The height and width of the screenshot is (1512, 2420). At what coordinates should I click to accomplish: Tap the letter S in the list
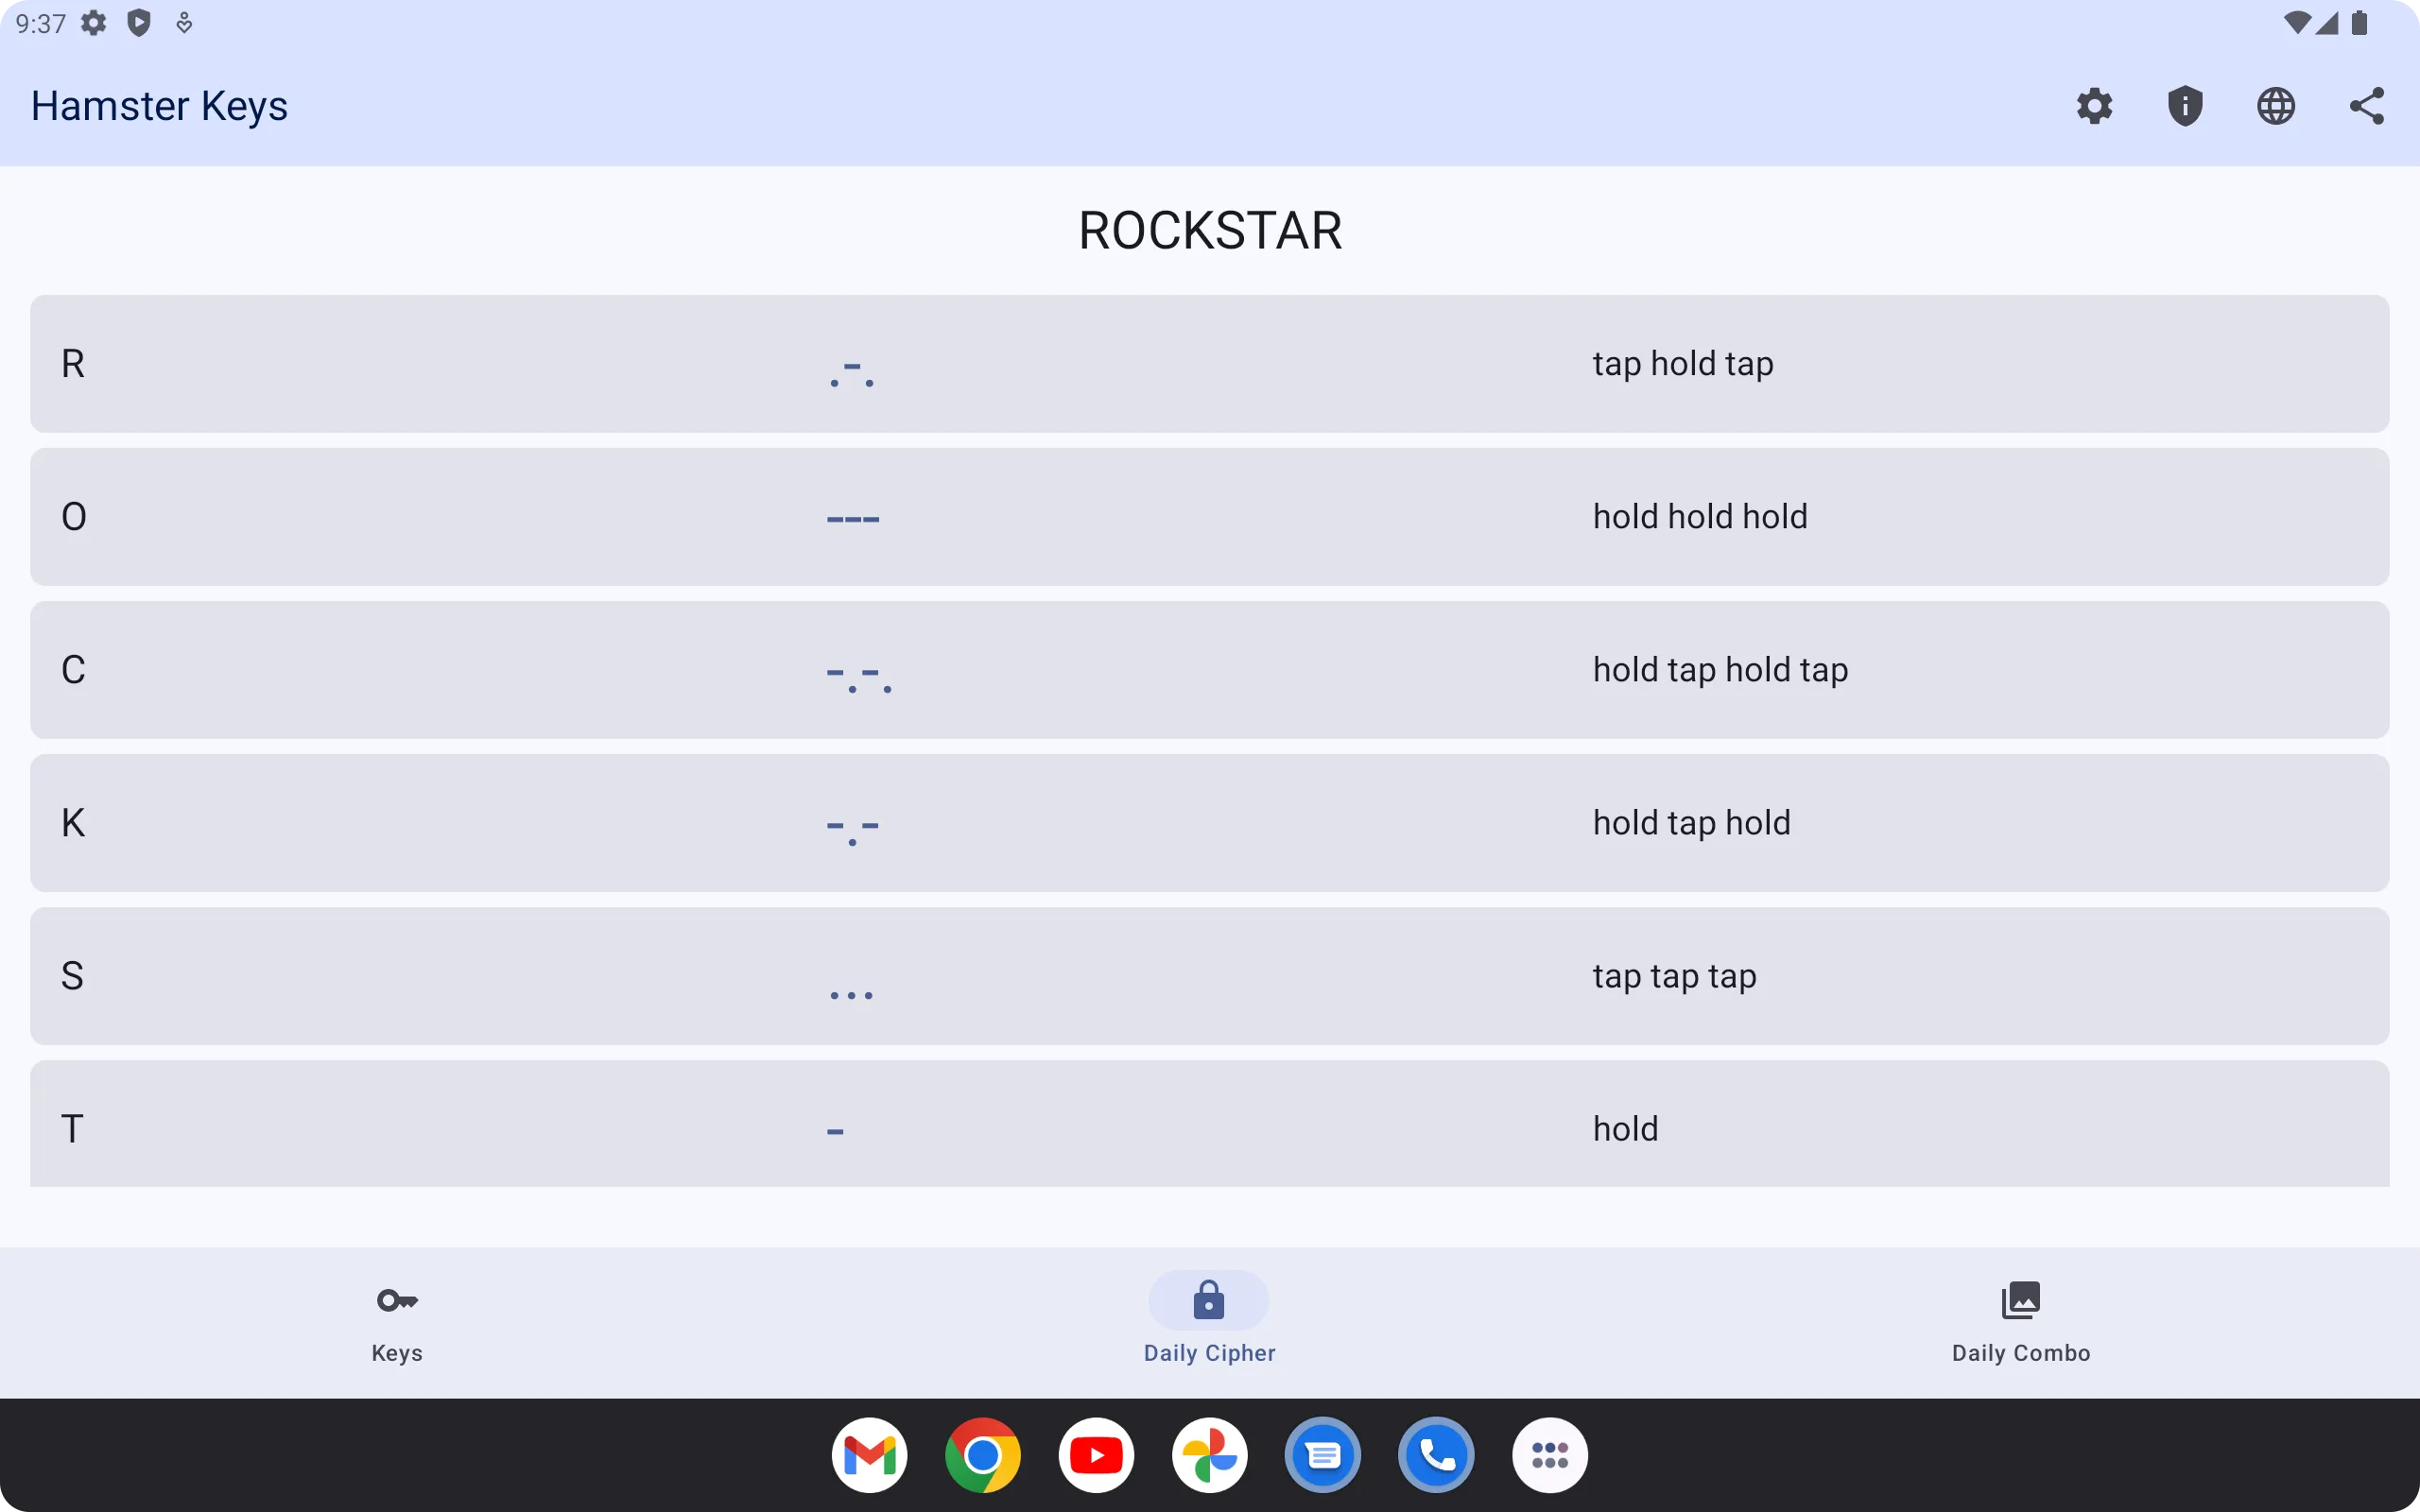click(72, 976)
